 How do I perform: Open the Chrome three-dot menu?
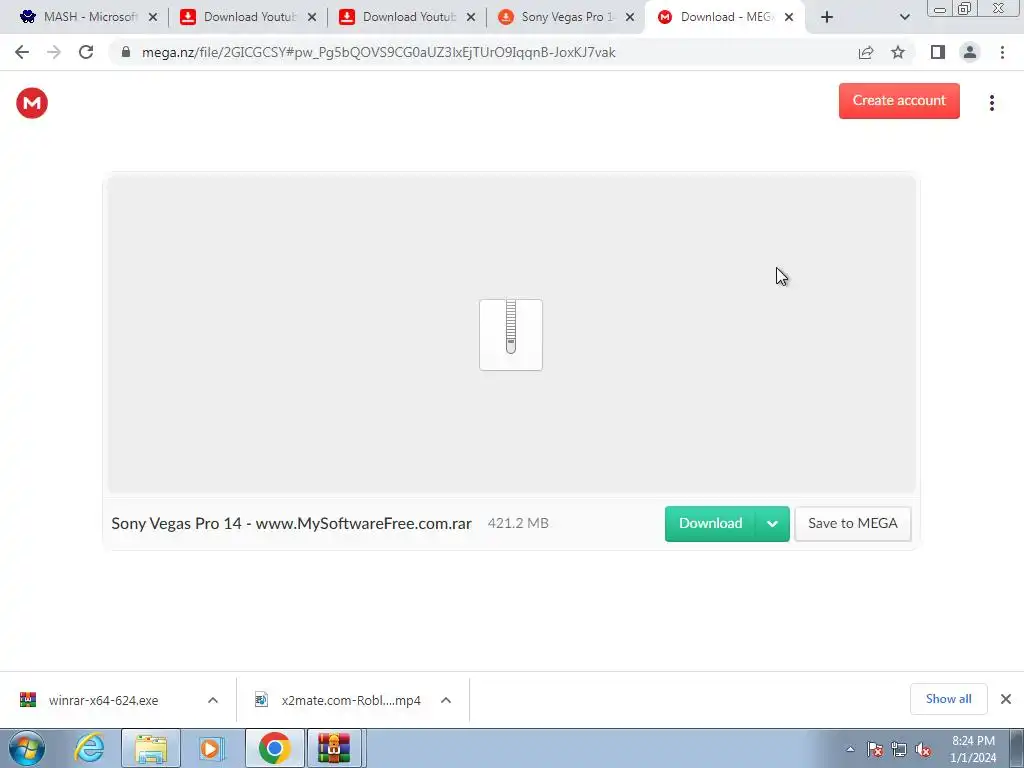1002,52
